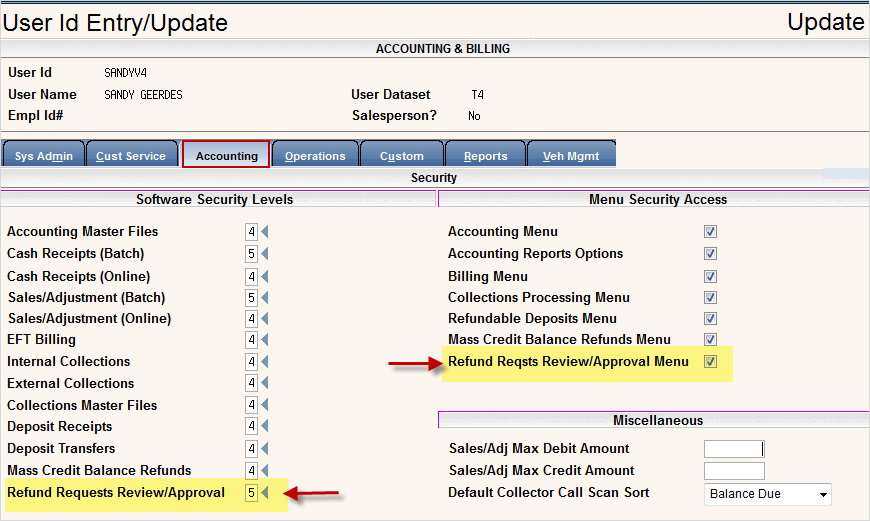Click User Dataset value T4
This screenshot has height=521, width=870.
click(477, 95)
